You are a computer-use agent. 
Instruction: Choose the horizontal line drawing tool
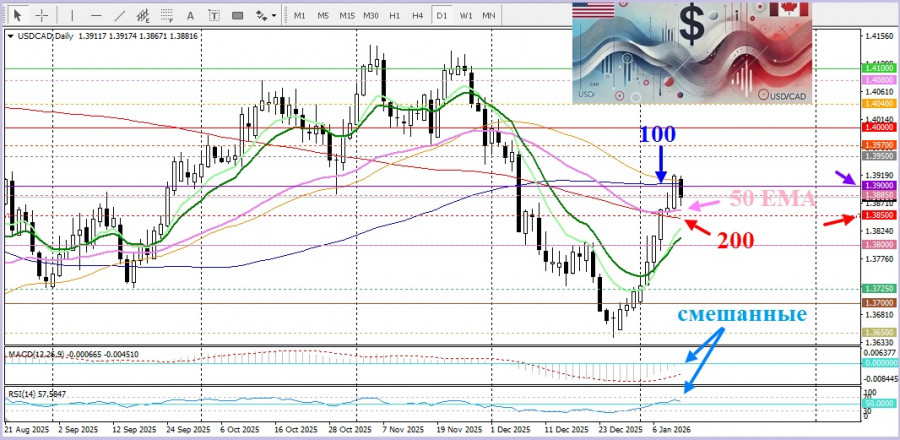[96, 15]
